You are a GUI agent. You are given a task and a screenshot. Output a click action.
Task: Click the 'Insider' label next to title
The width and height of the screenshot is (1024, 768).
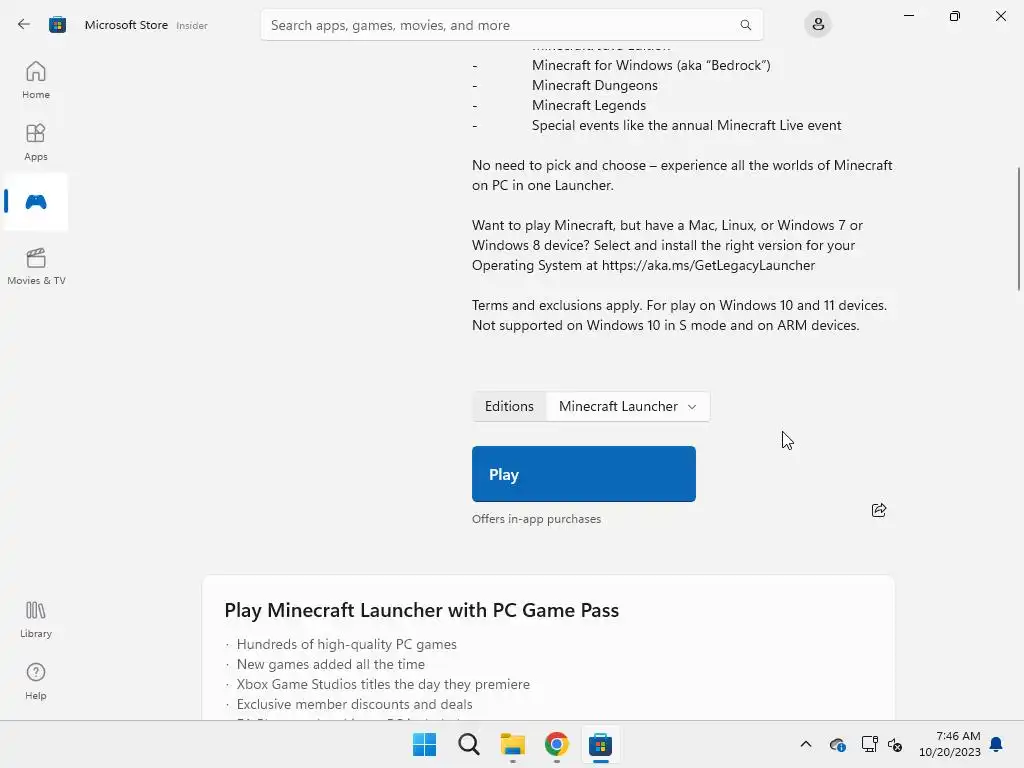coord(192,25)
